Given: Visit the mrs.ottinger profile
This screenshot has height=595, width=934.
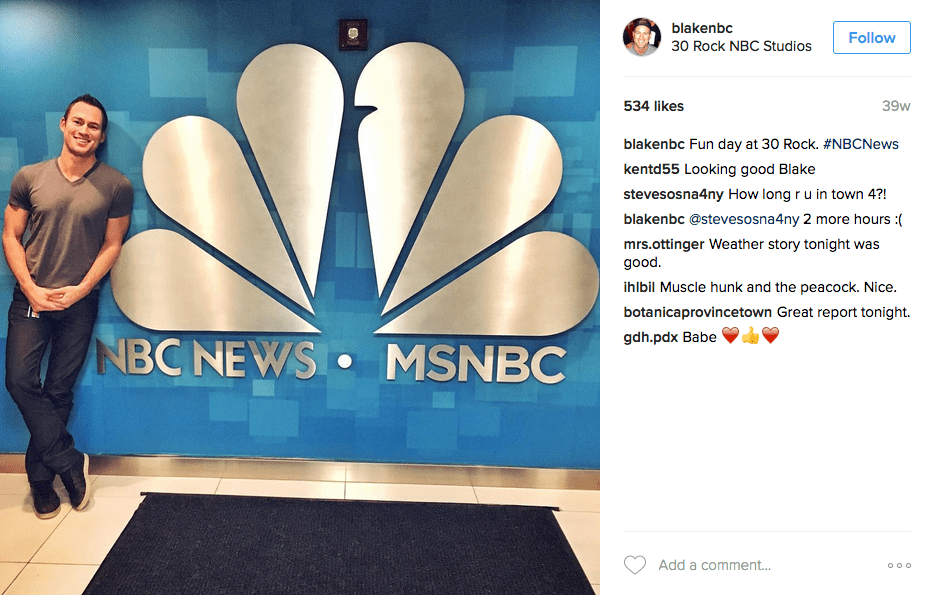Looking at the screenshot, I should click(664, 244).
